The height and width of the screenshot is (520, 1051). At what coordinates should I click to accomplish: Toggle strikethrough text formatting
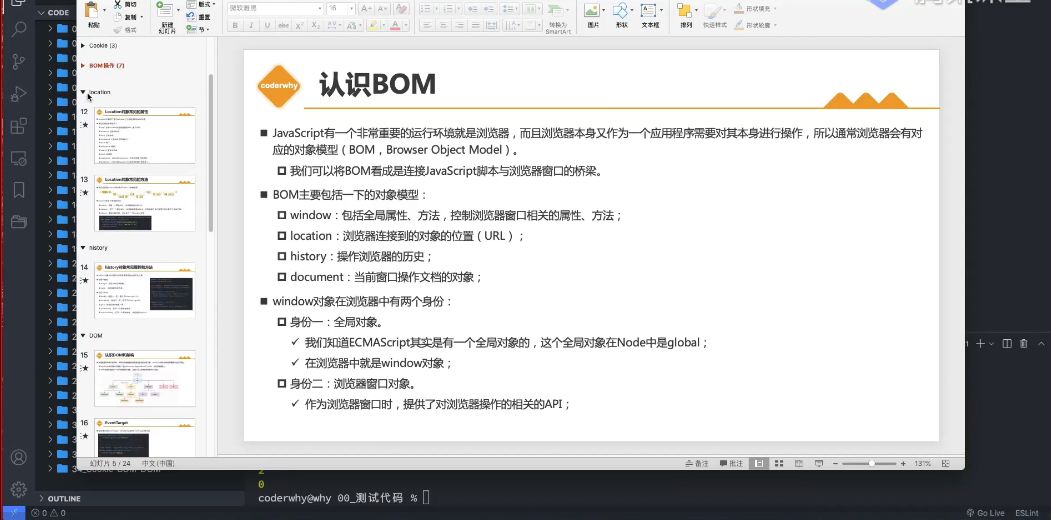click(284, 25)
